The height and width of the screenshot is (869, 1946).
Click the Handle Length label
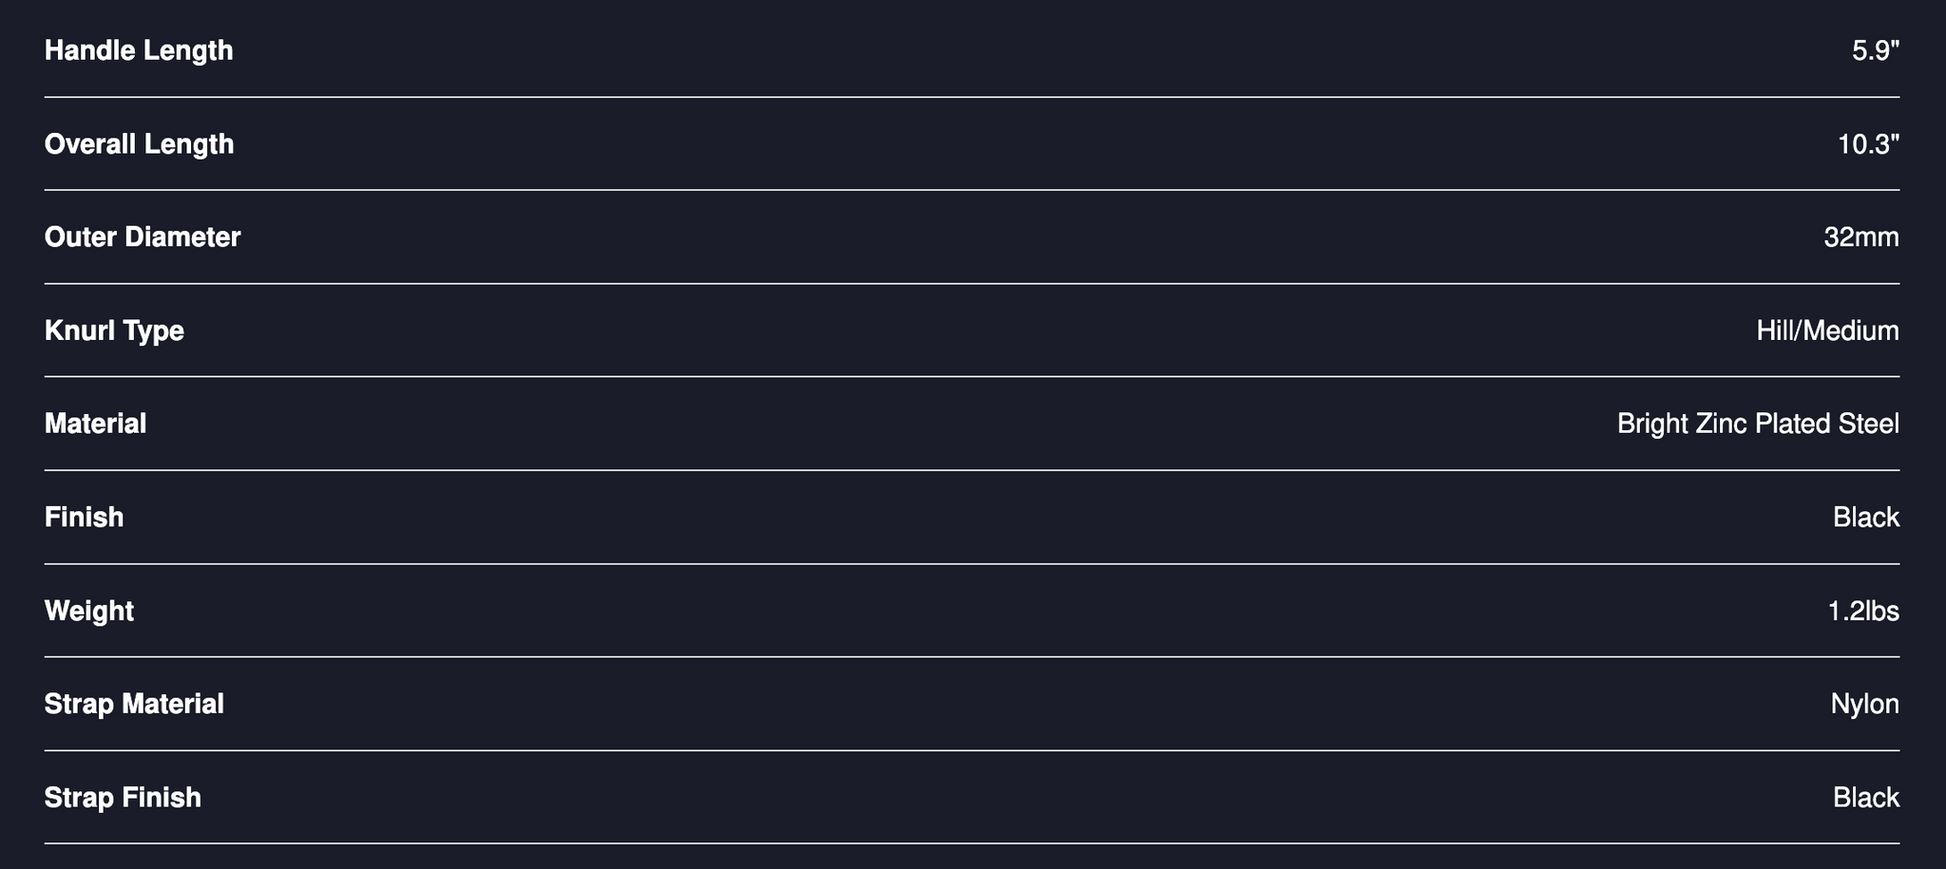tap(138, 50)
